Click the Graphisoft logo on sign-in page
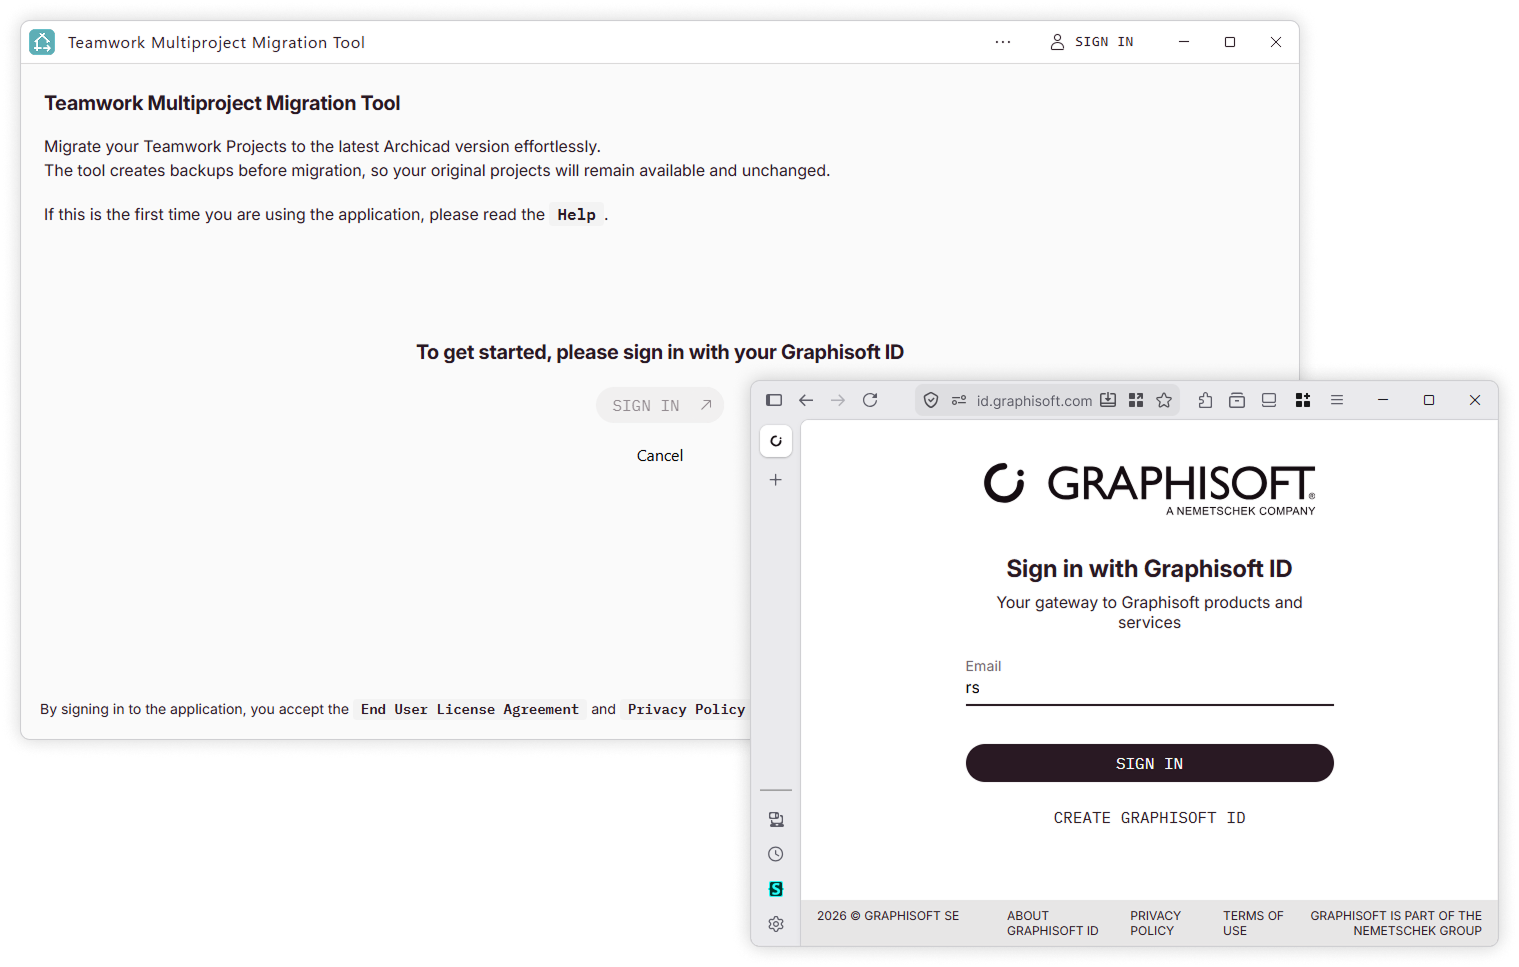This screenshot has height=967, width=1519. pos(1149,489)
